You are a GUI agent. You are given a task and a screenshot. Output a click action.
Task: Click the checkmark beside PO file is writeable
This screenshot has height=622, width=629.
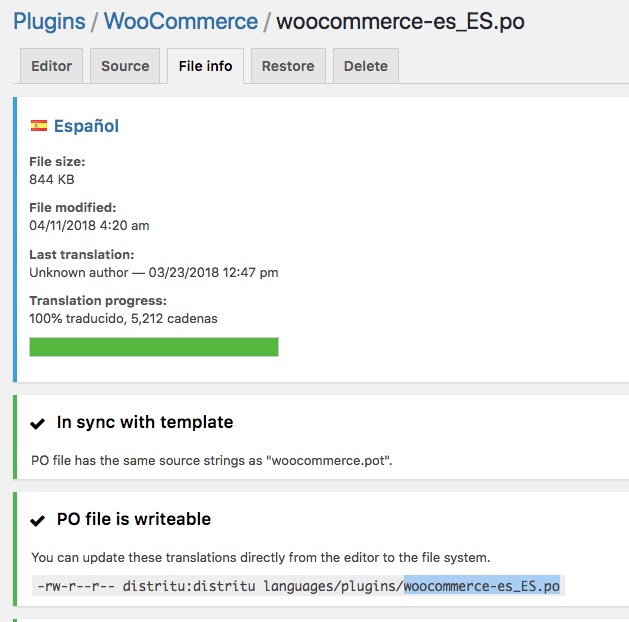point(38,521)
